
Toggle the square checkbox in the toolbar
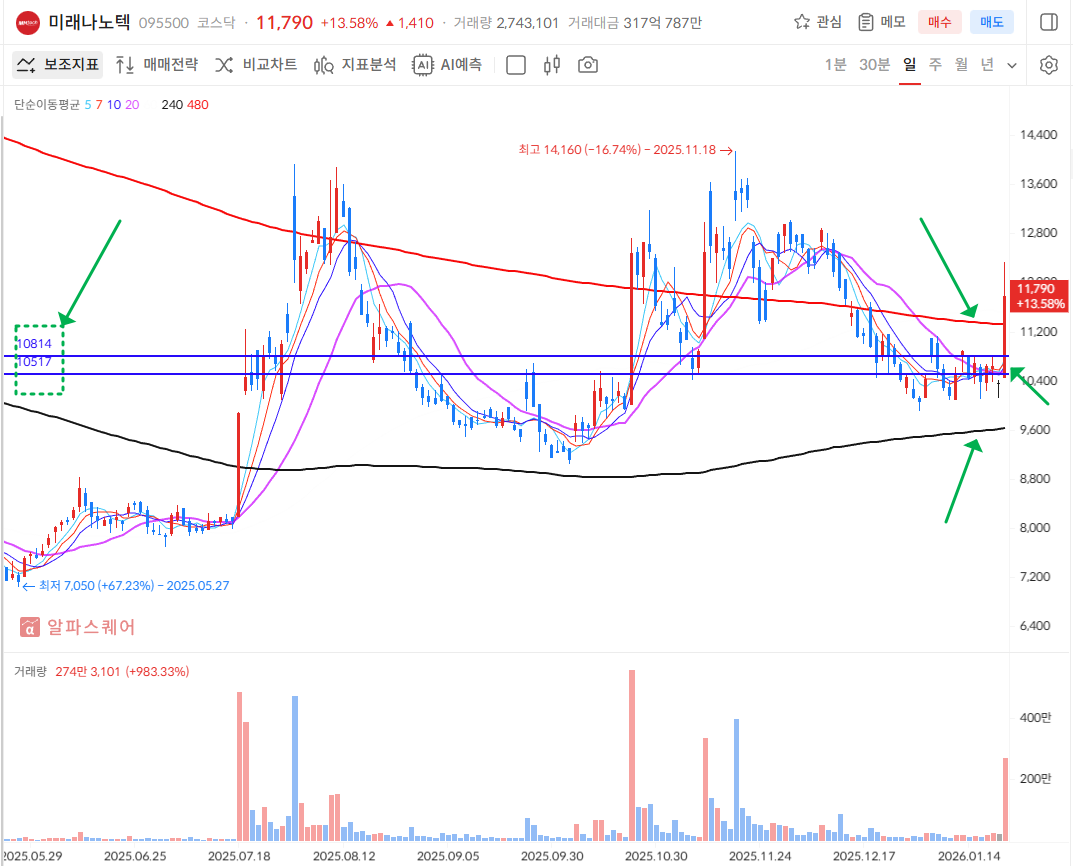point(516,65)
